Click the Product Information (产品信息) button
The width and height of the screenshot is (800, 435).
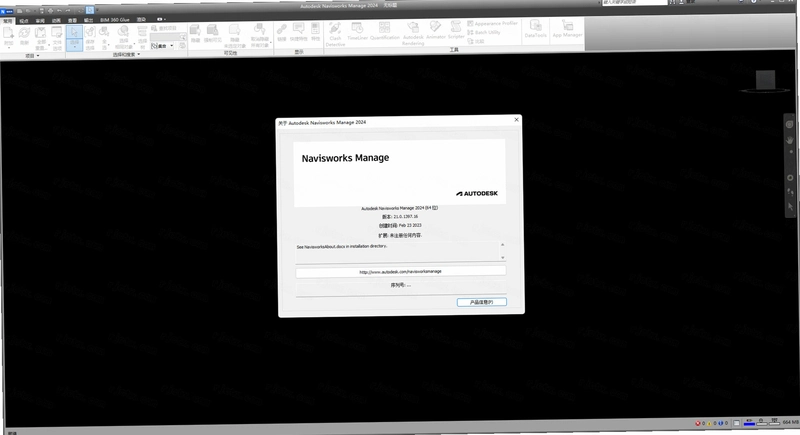[x=482, y=302]
